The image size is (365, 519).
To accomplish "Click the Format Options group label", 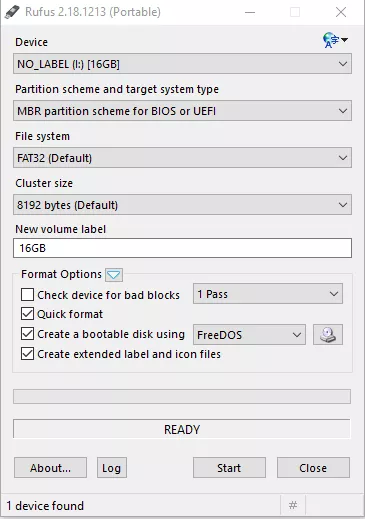I will (61, 274).
